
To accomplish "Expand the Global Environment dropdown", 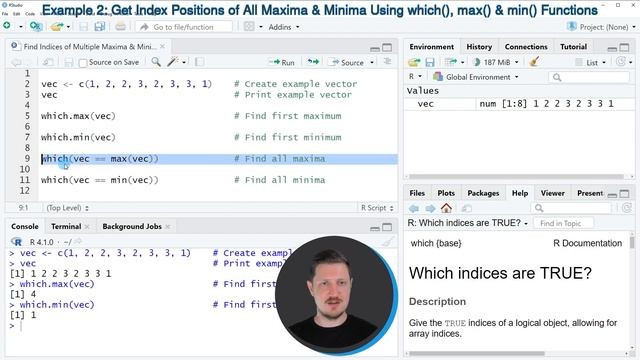I will pos(476,77).
